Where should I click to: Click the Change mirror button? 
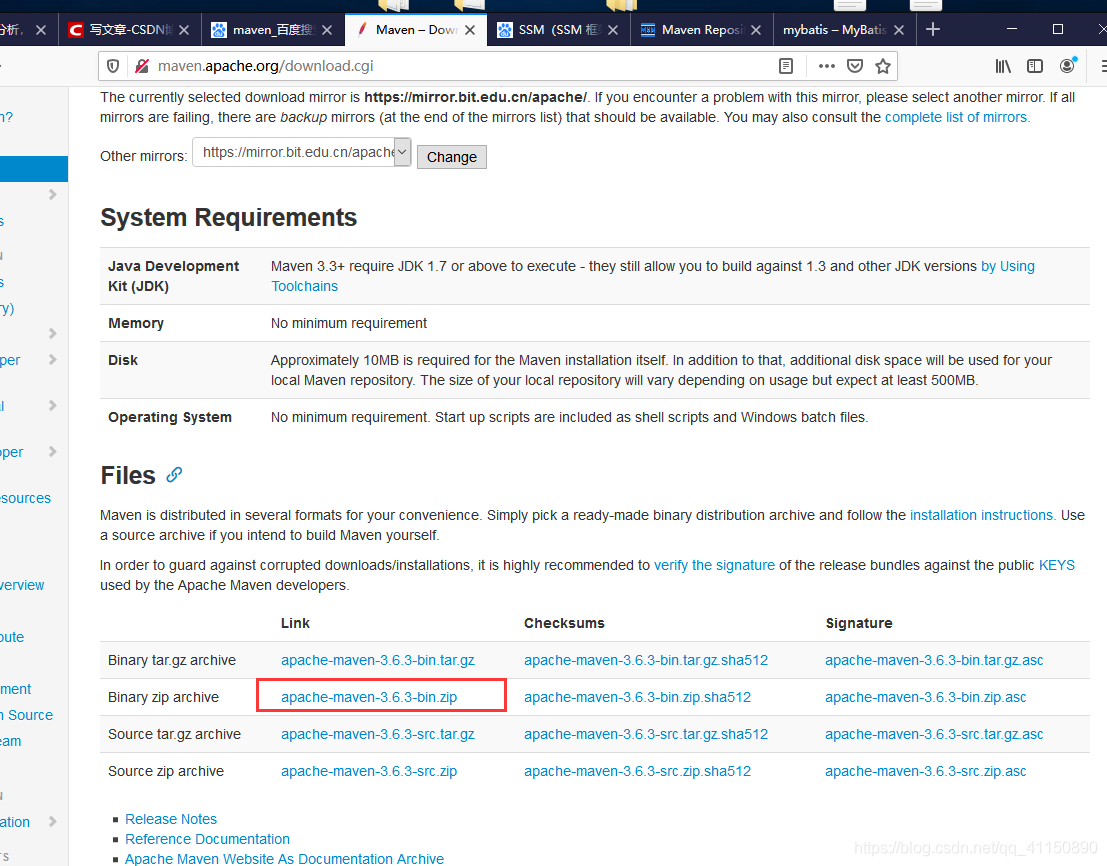(x=452, y=157)
